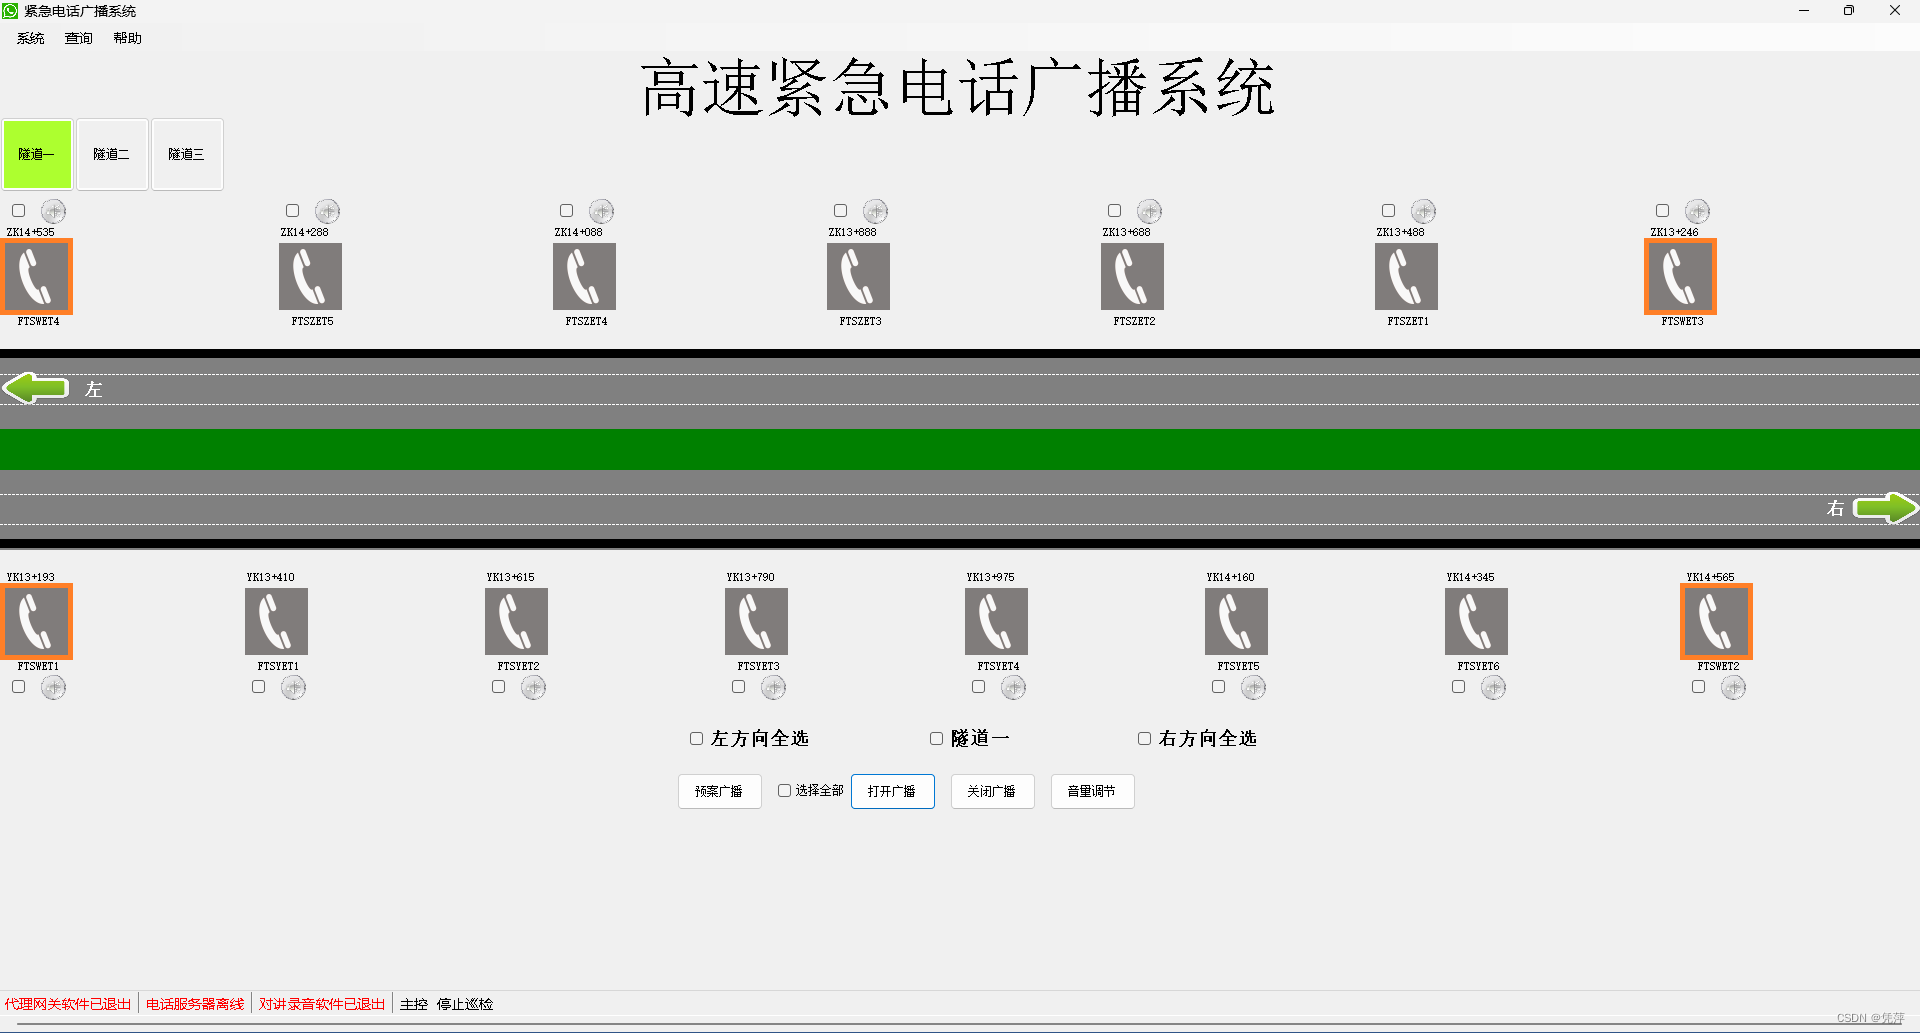Click speaker icon above ZK14+088

coord(602,211)
